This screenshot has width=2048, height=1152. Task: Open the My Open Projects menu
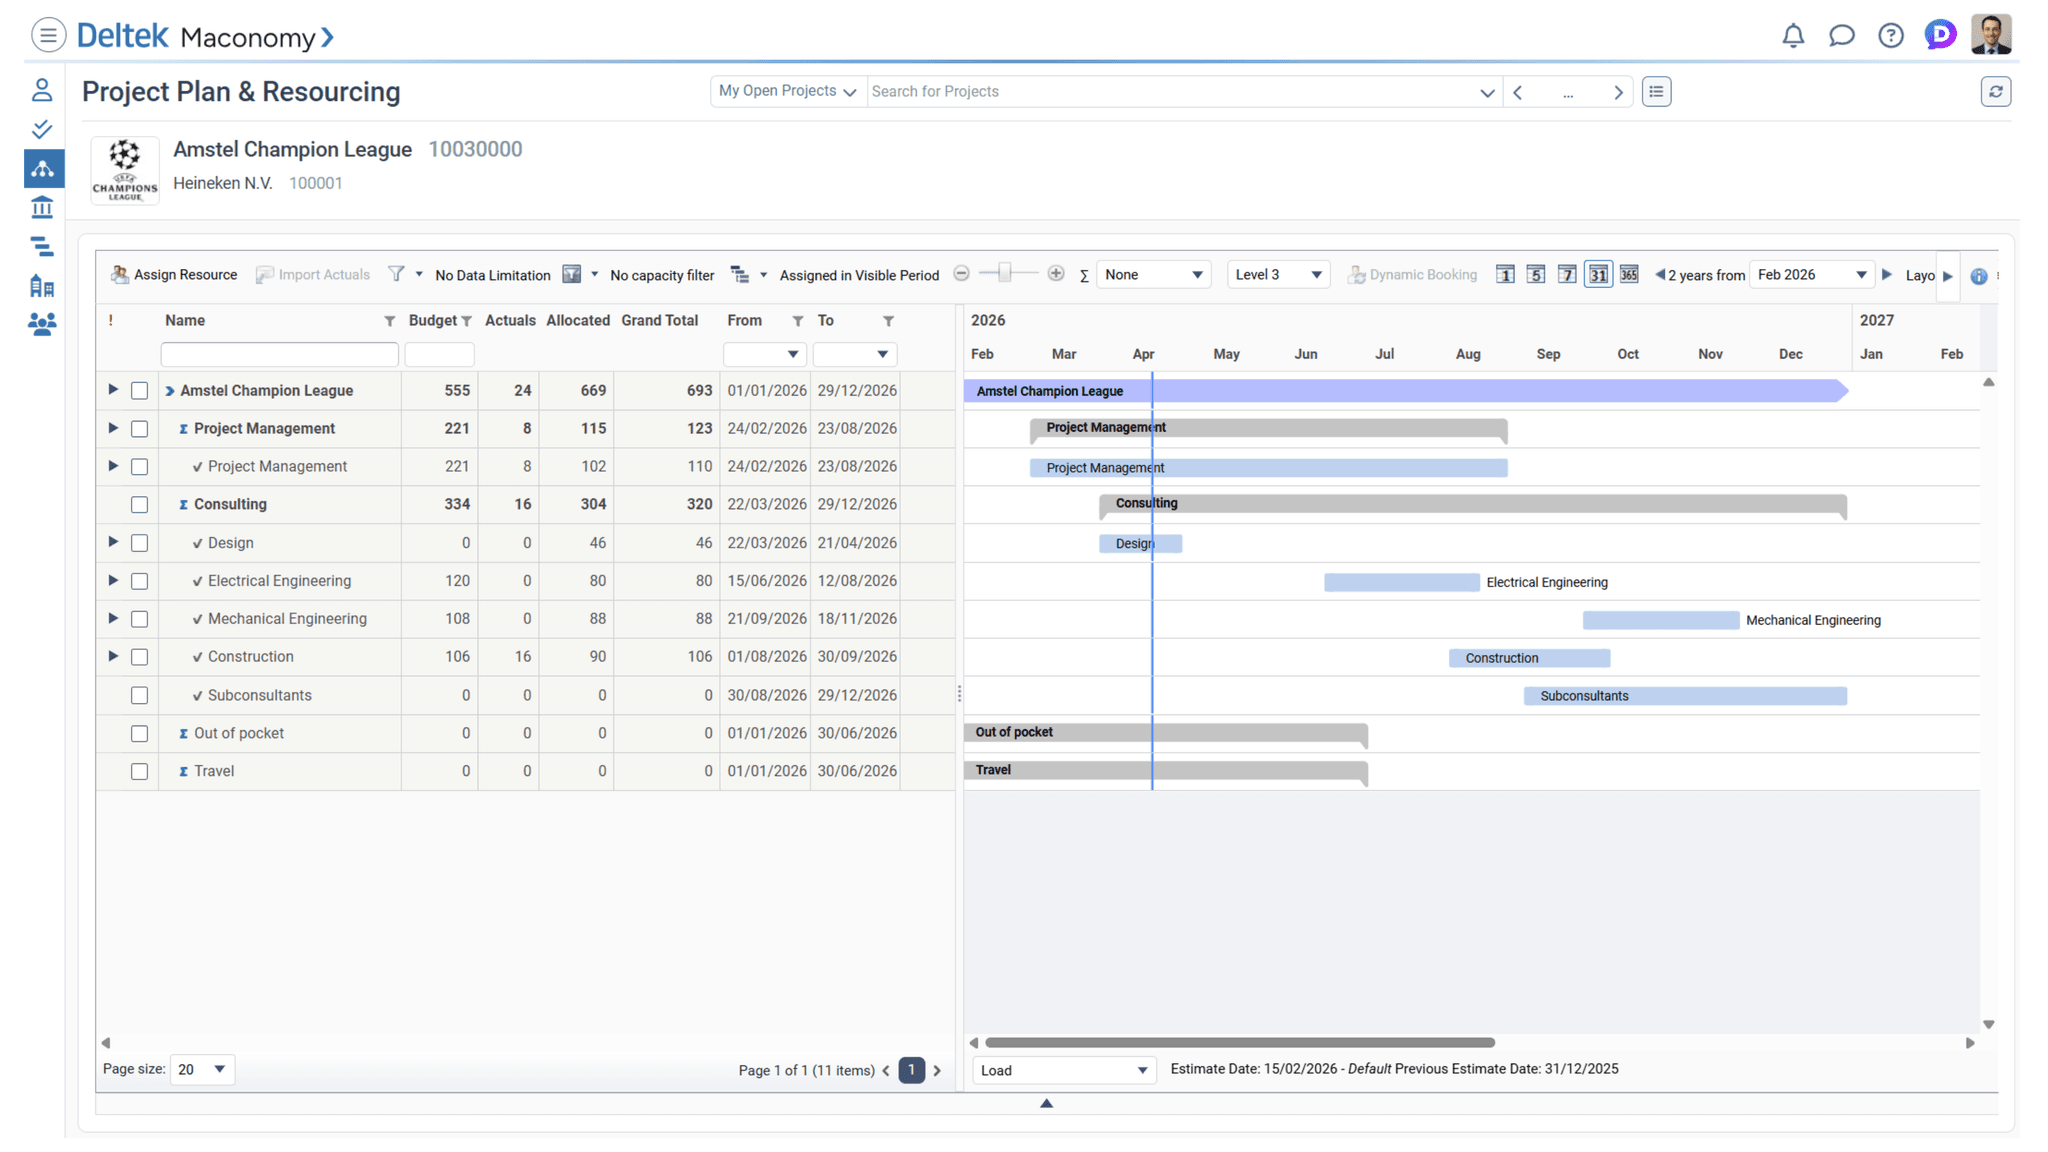pyautogui.click(x=787, y=91)
